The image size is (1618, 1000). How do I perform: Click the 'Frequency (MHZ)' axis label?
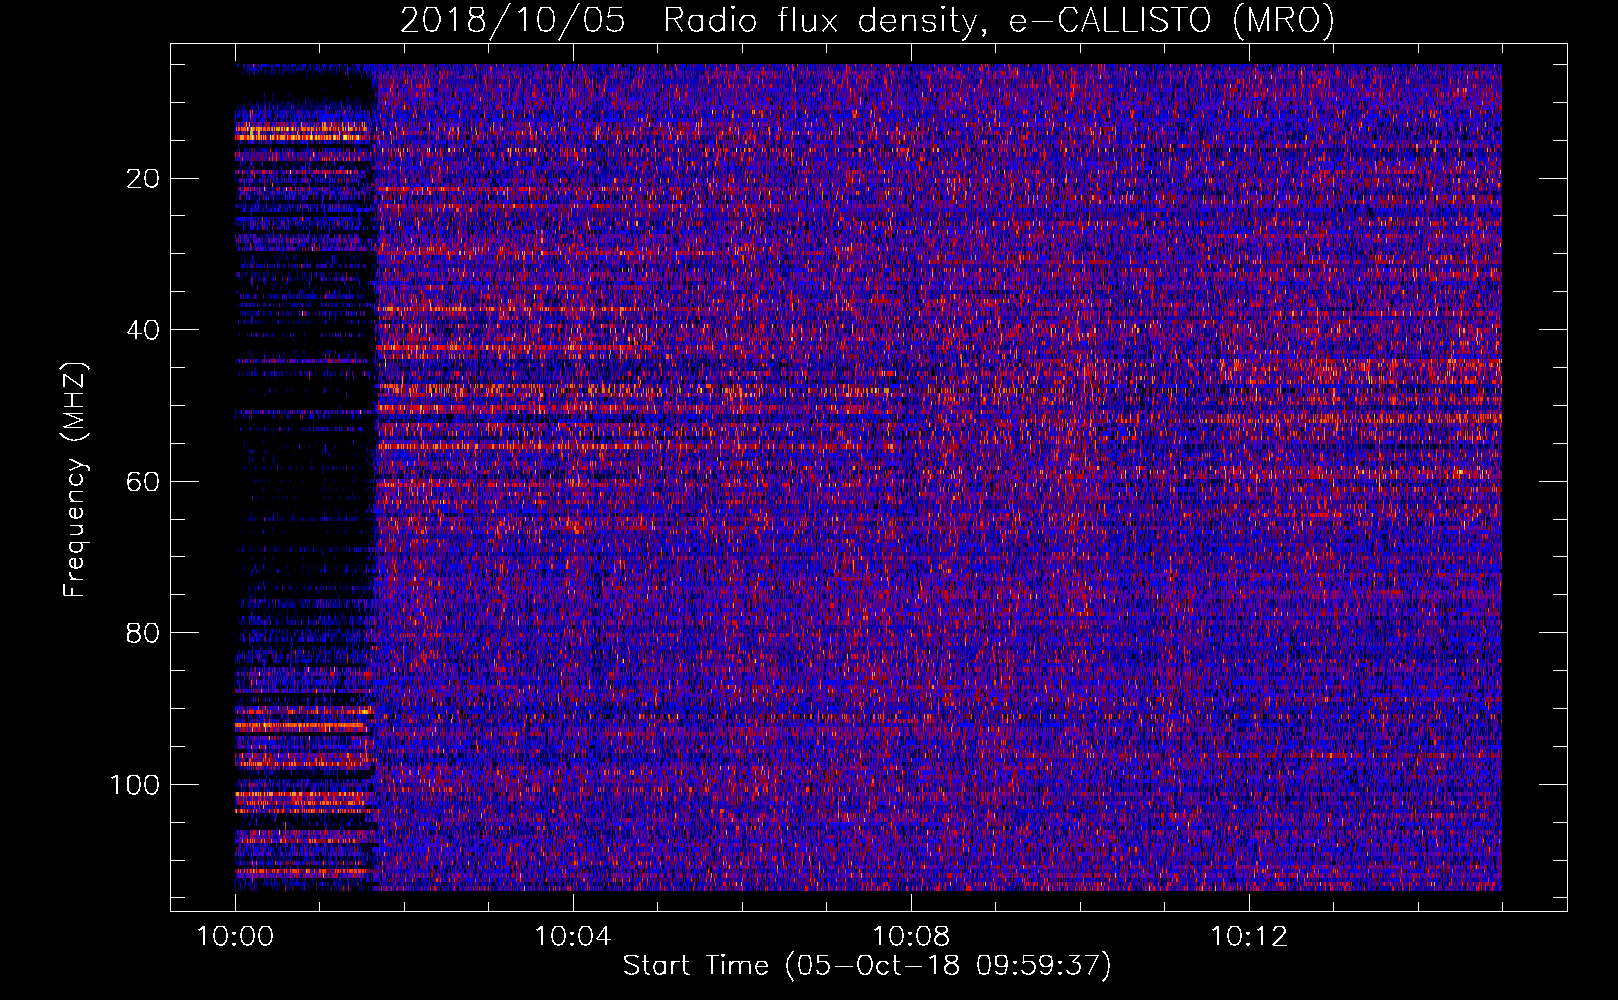(x=76, y=480)
